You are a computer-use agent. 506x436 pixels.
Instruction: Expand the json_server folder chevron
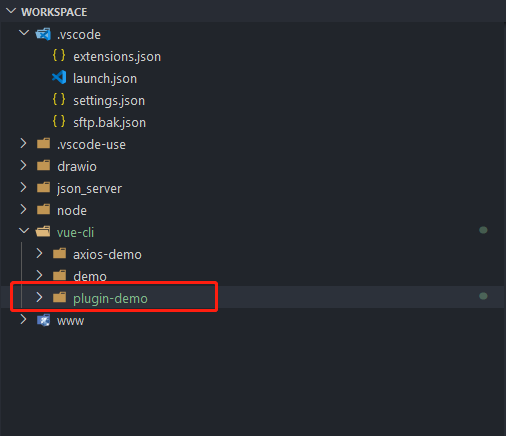point(23,188)
